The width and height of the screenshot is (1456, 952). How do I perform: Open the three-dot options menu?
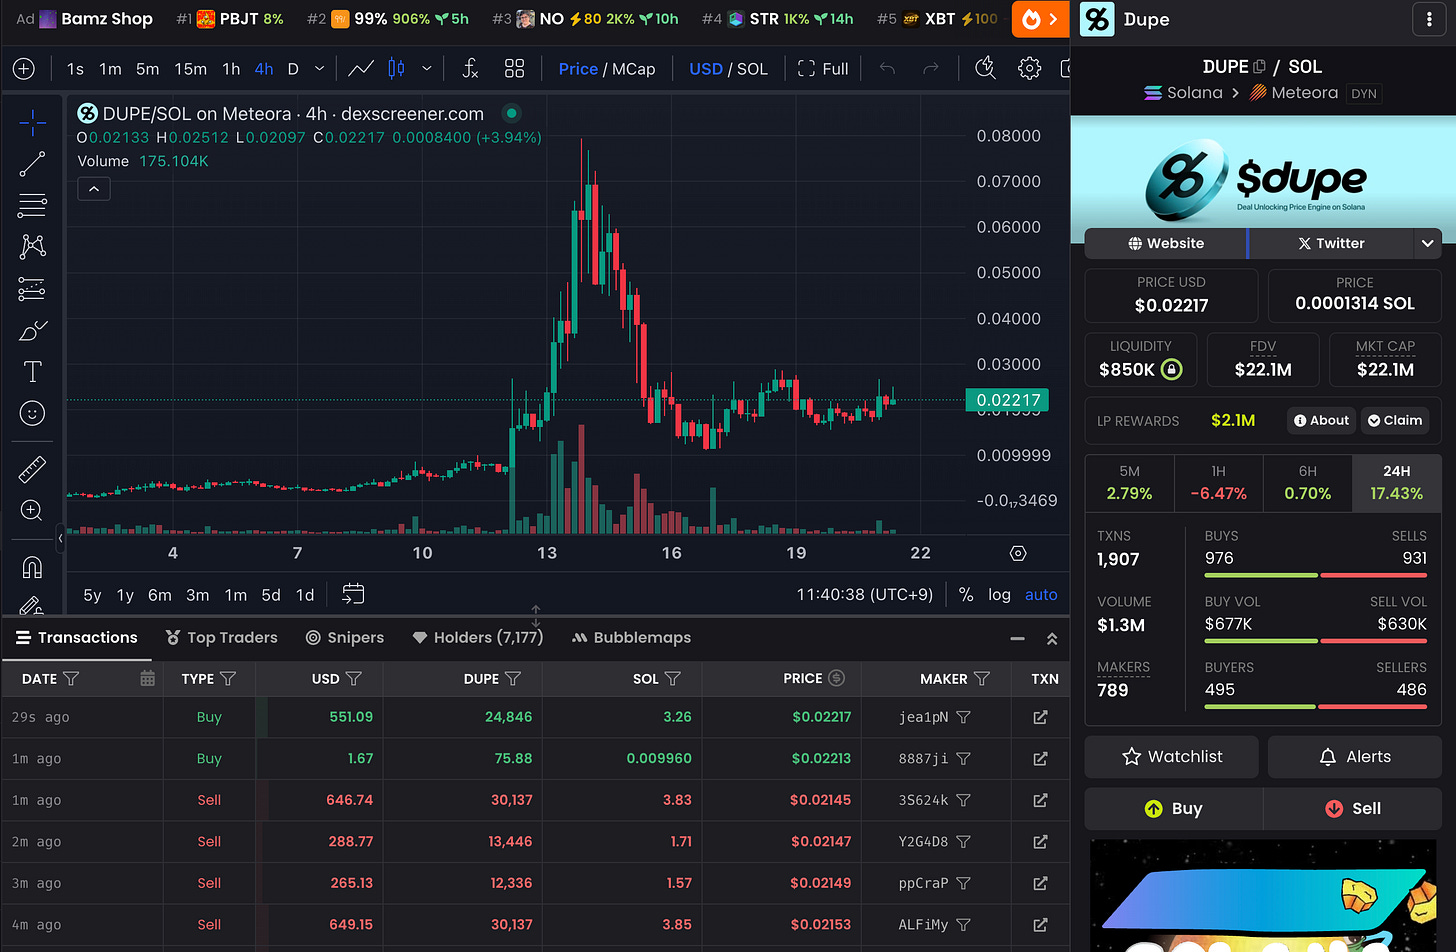point(1427,19)
